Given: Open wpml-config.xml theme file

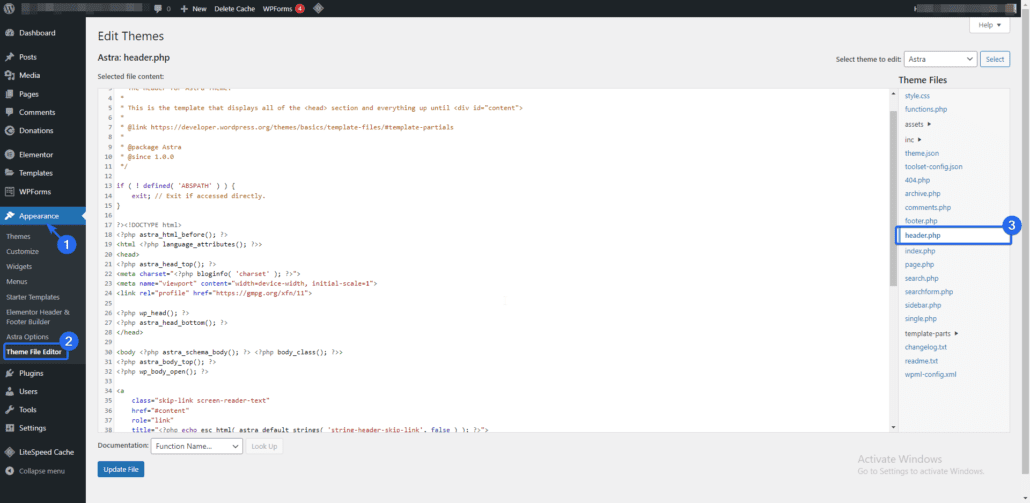Looking at the screenshot, I should [930, 374].
